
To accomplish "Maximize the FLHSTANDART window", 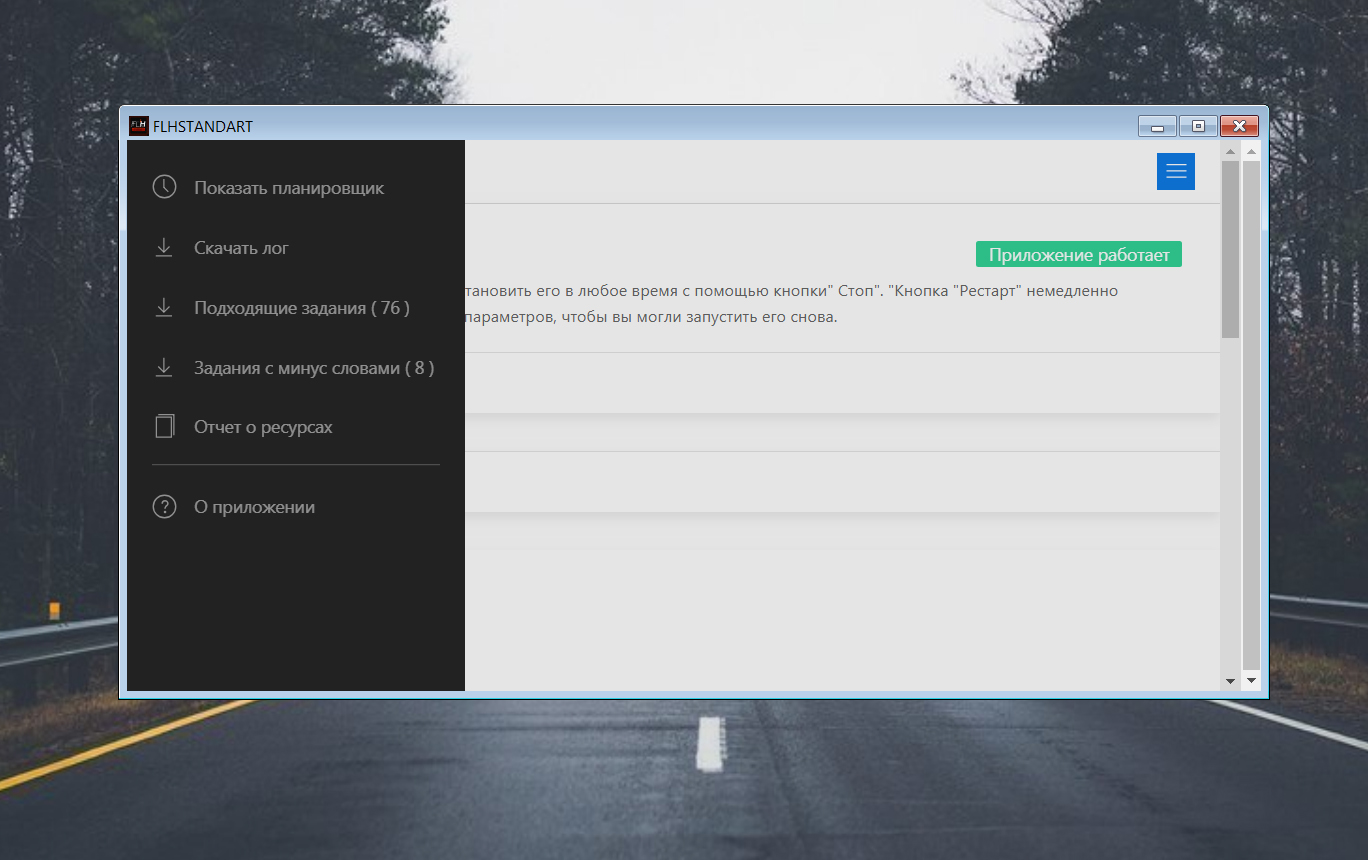I will point(1198,126).
